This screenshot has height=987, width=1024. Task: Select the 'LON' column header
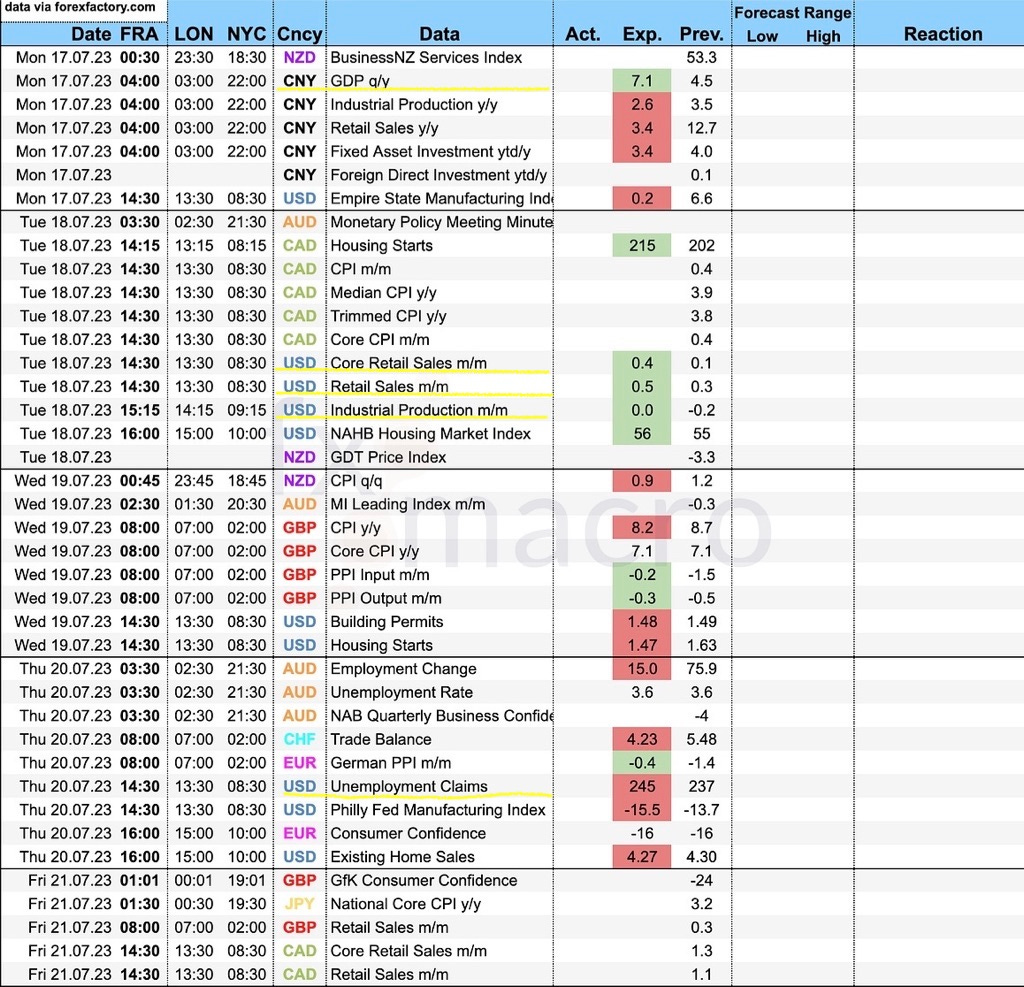click(193, 34)
